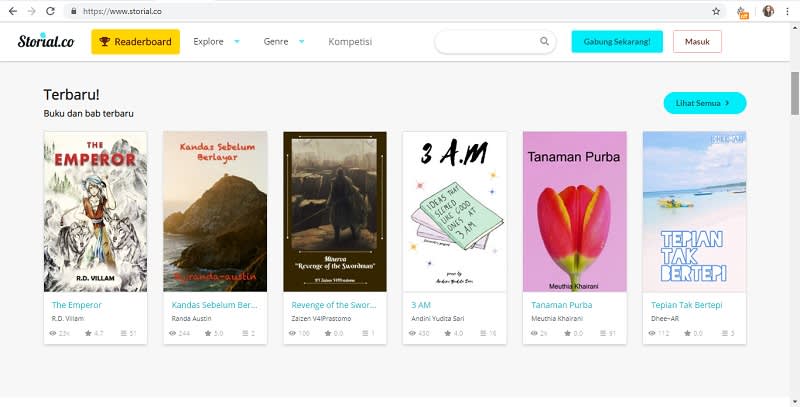Click the browser extension icon beside the star
The width and height of the screenshot is (800, 407).
(x=742, y=11)
